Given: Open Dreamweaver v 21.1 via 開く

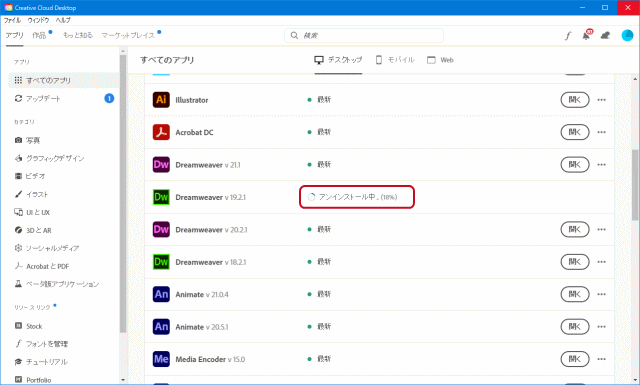Looking at the screenshot, I should (x=575, y=165).
